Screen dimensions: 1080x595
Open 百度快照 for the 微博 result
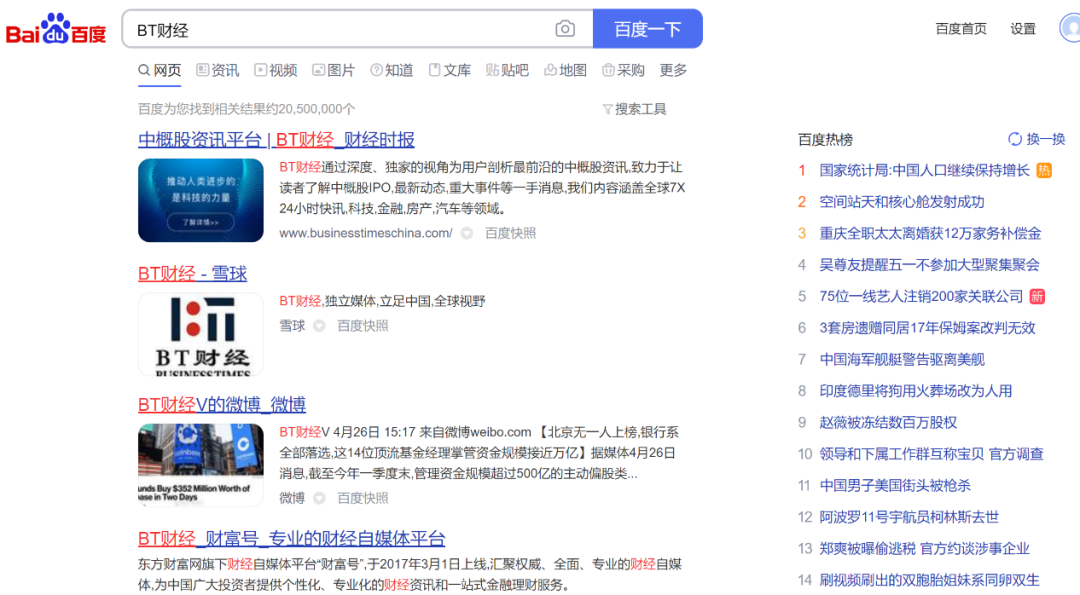click(x=362, y=499)
